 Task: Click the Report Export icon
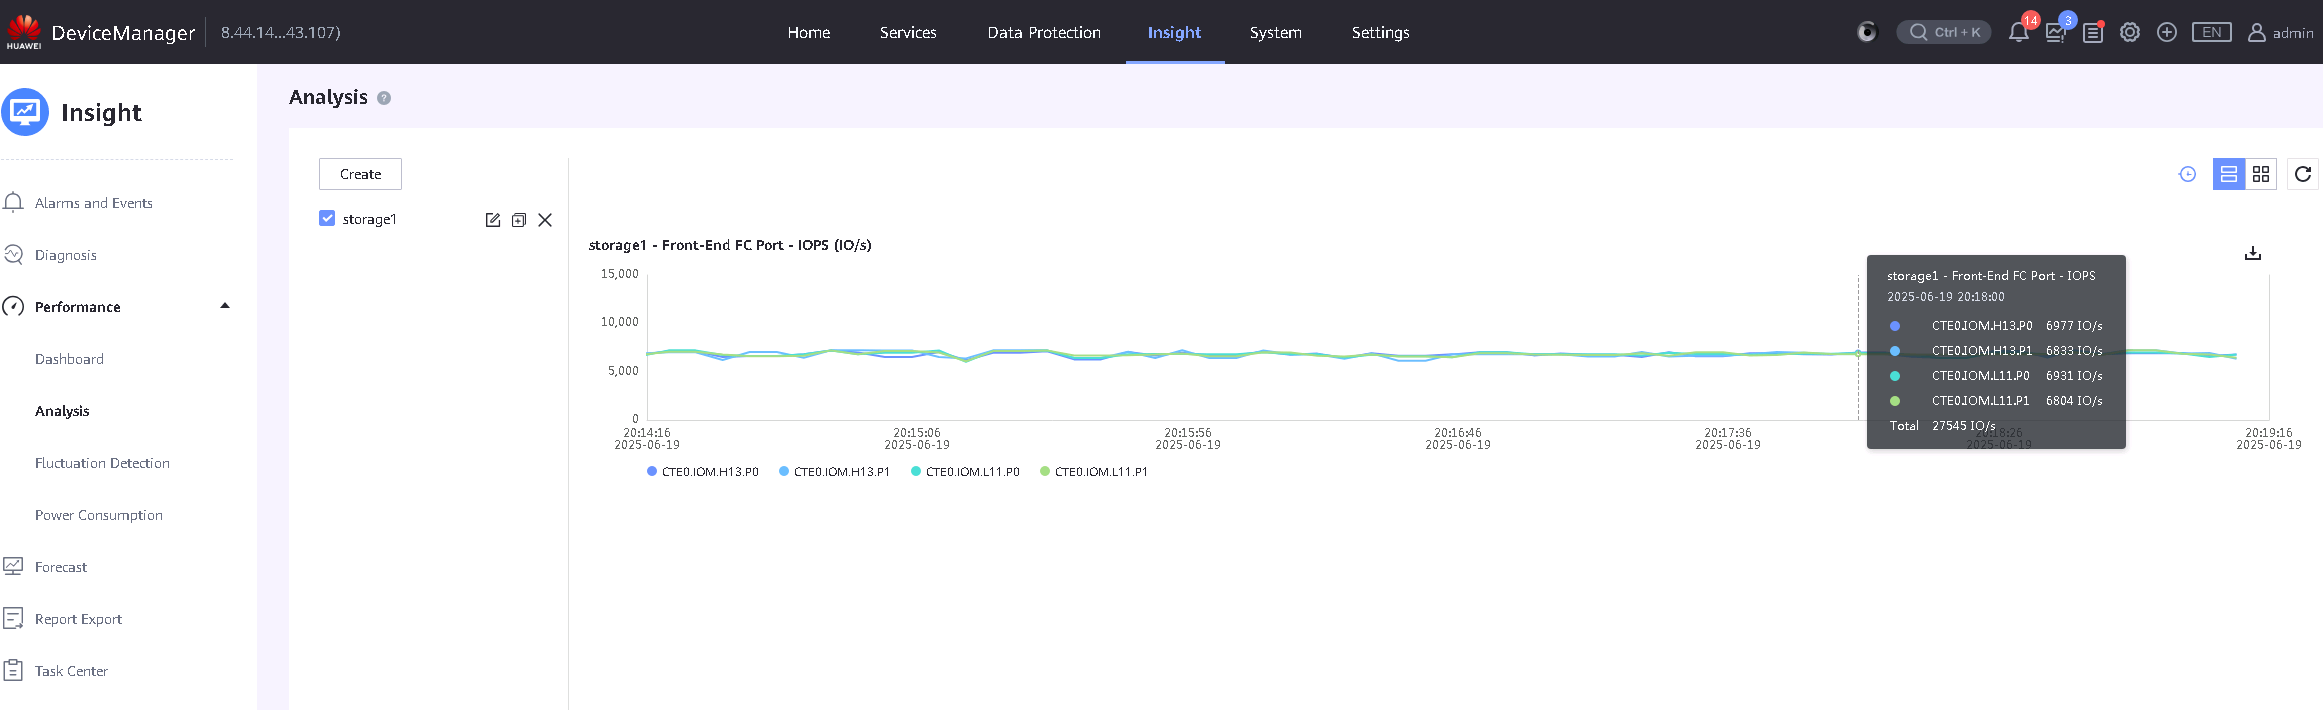tap(13, 618)
